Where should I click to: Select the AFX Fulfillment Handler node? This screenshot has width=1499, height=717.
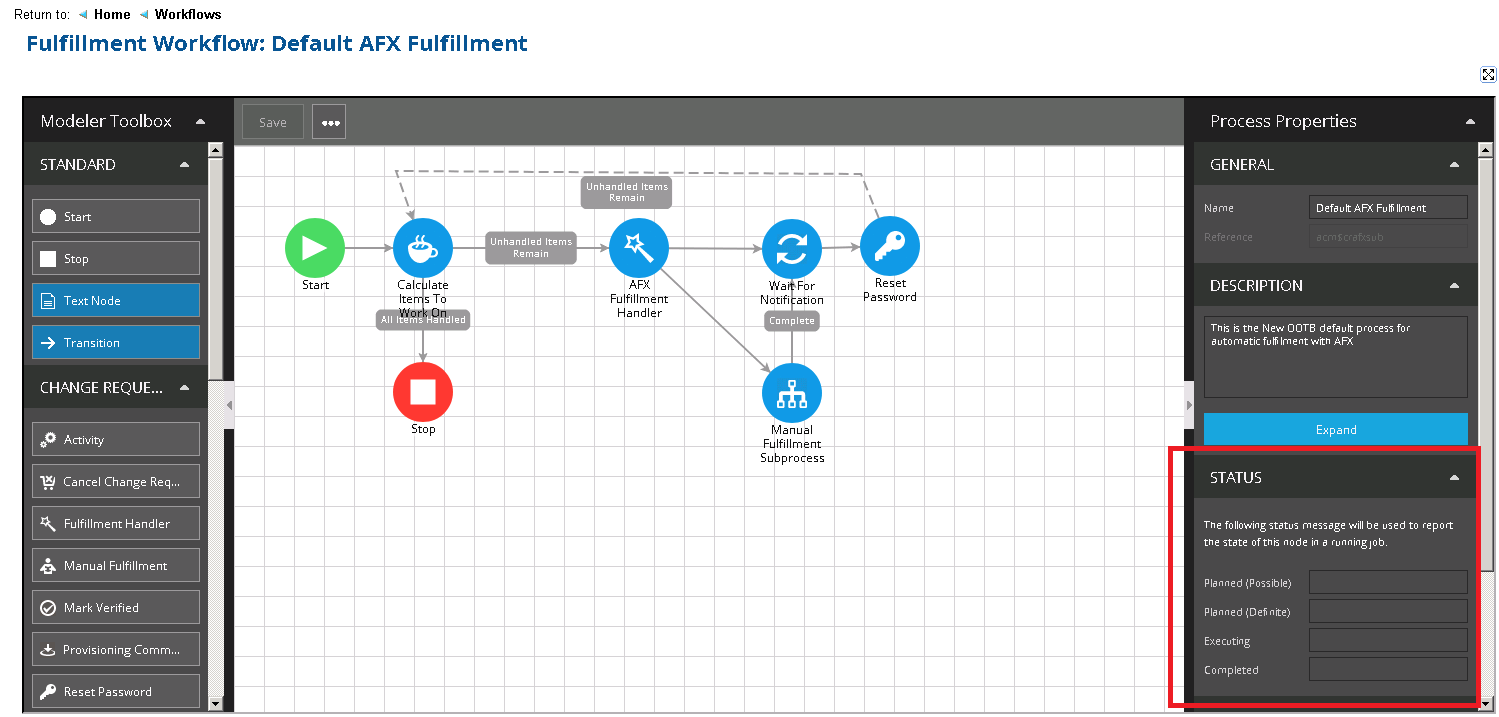pos(639,247)
